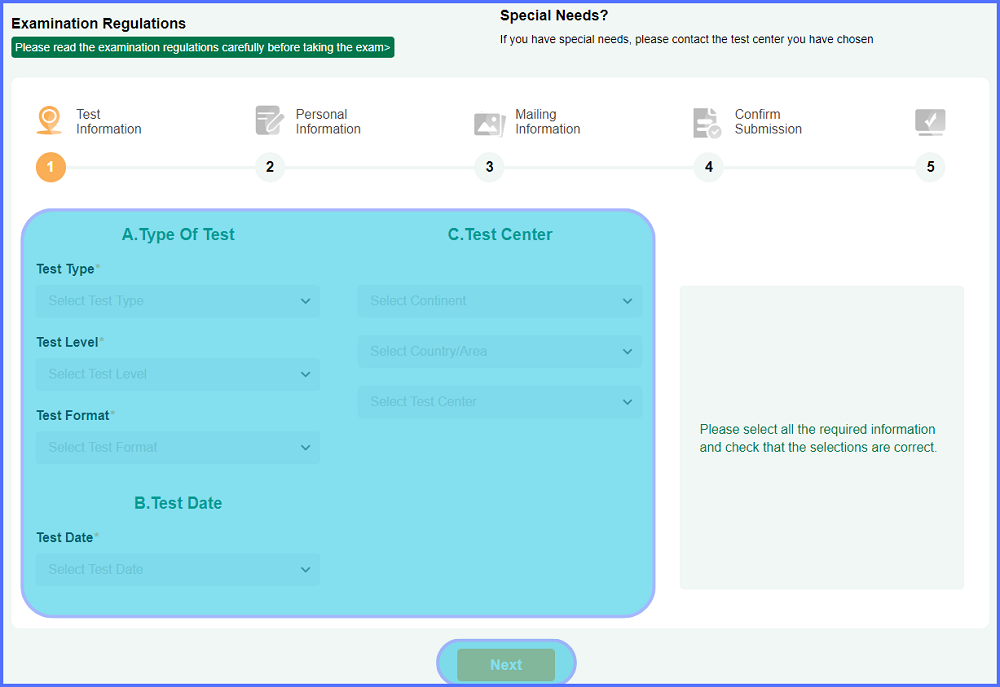Expand the Select Test Level dropdown
1000x687 pixels.
pyautogui.click(x=178, y=374)
